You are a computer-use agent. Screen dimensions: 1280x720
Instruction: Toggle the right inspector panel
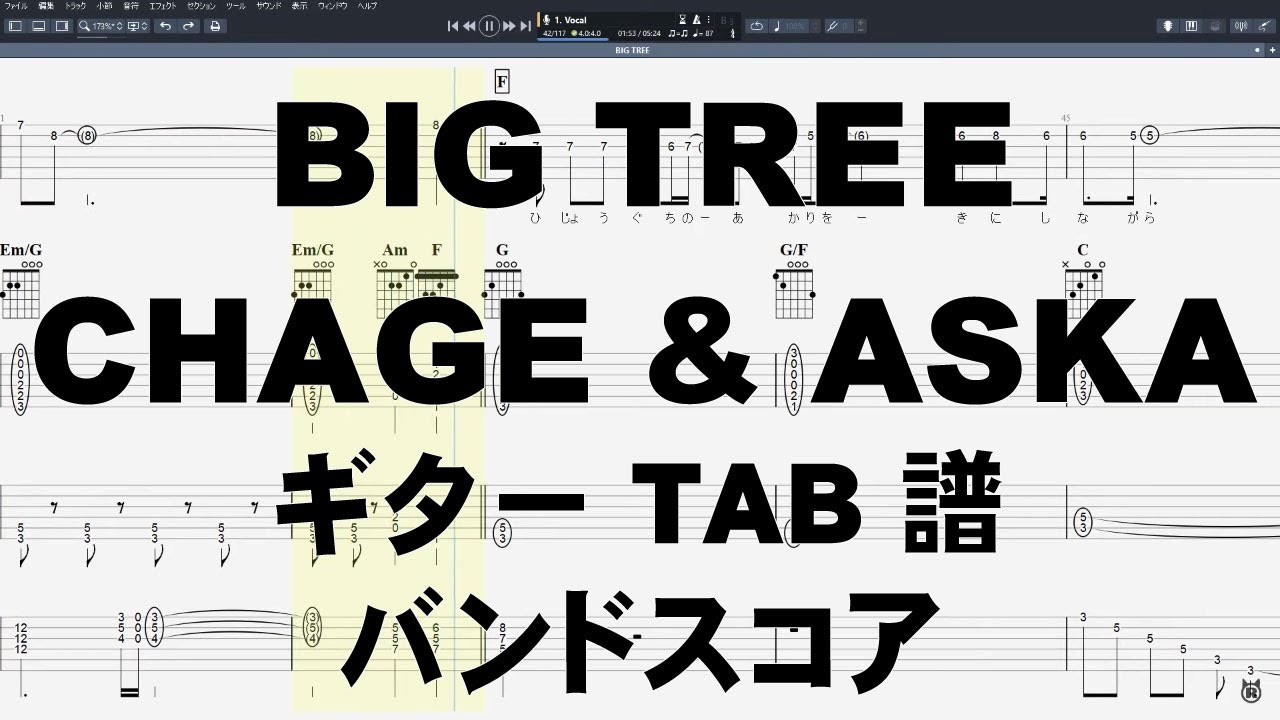[x=62, y=26]
